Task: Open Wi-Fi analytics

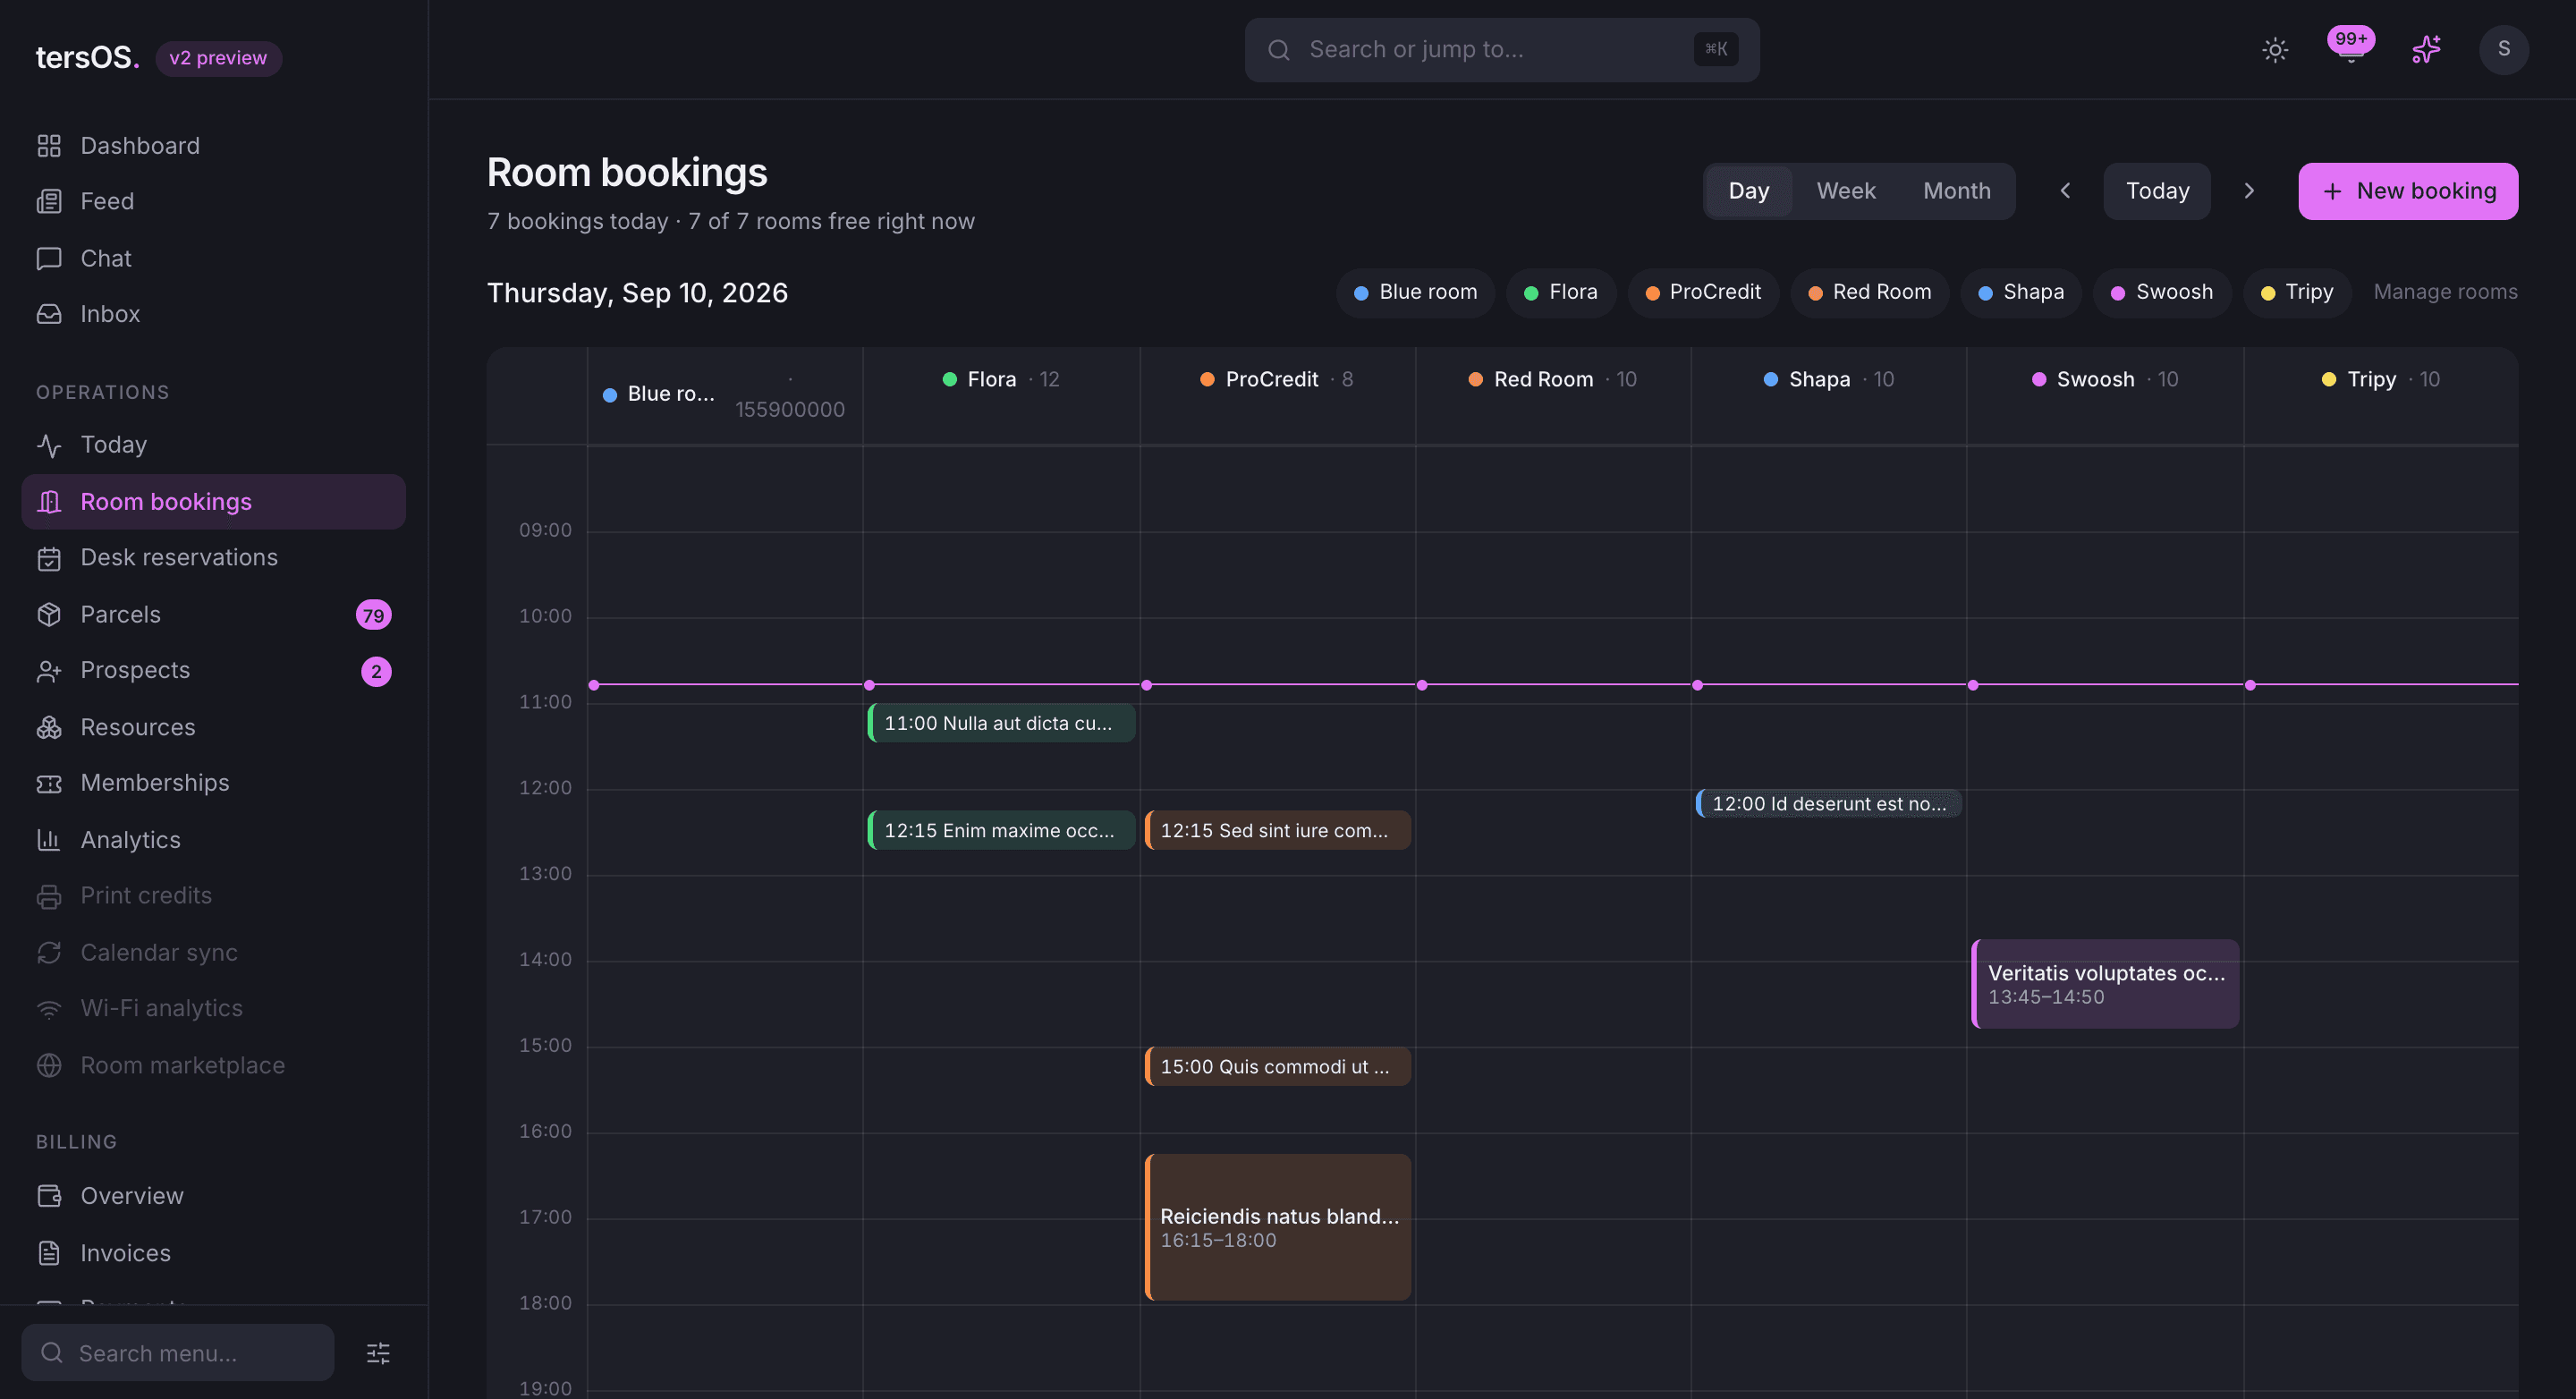Action: (213, 1009)
